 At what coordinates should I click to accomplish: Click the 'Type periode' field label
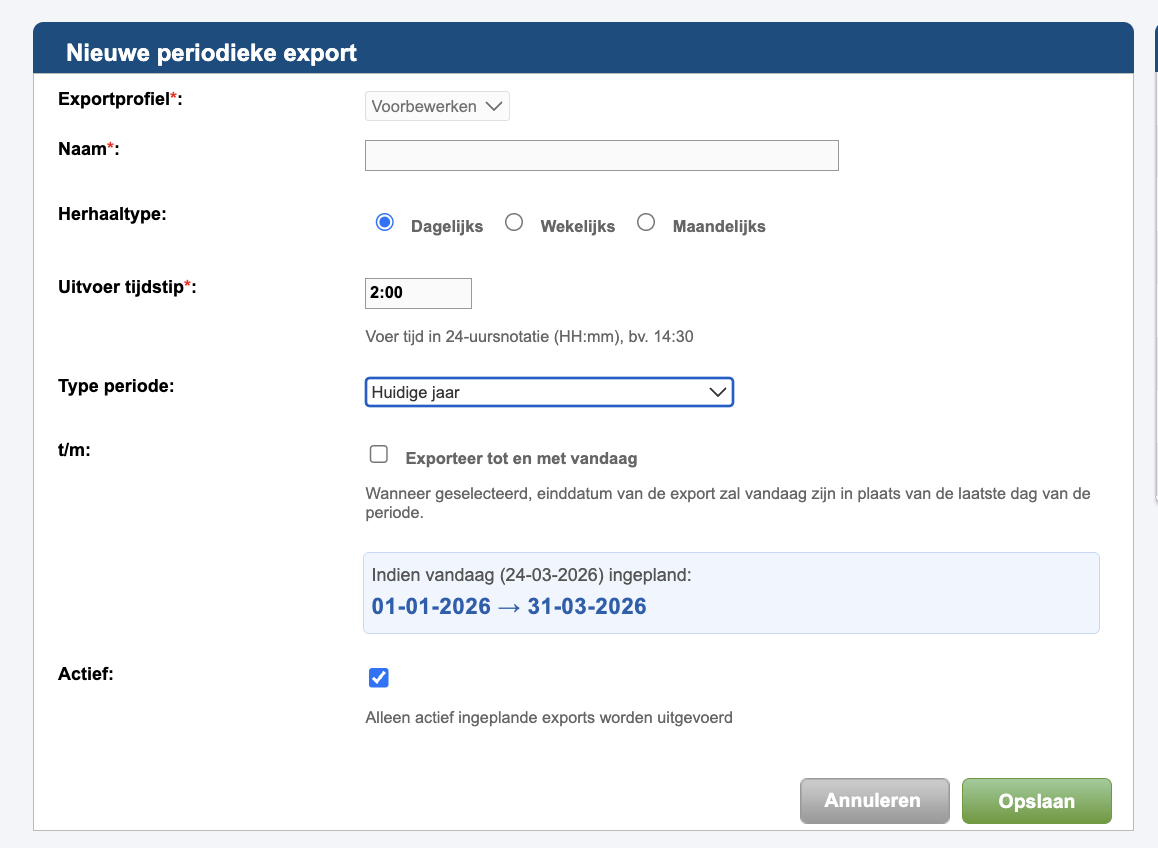click(x=116, y=385)
